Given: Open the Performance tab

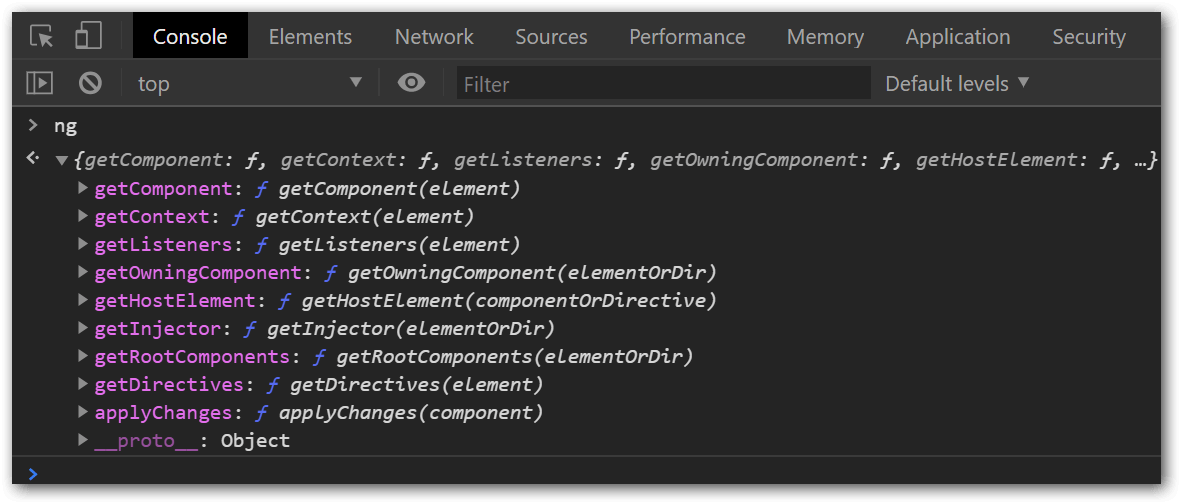Looking at the screenshot, I should [687, 37].
